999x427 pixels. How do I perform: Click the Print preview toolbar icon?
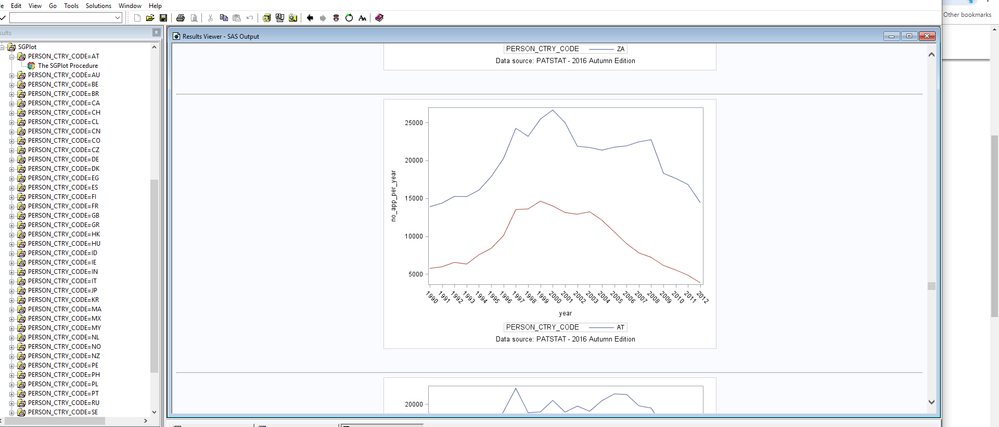[194, 18]
